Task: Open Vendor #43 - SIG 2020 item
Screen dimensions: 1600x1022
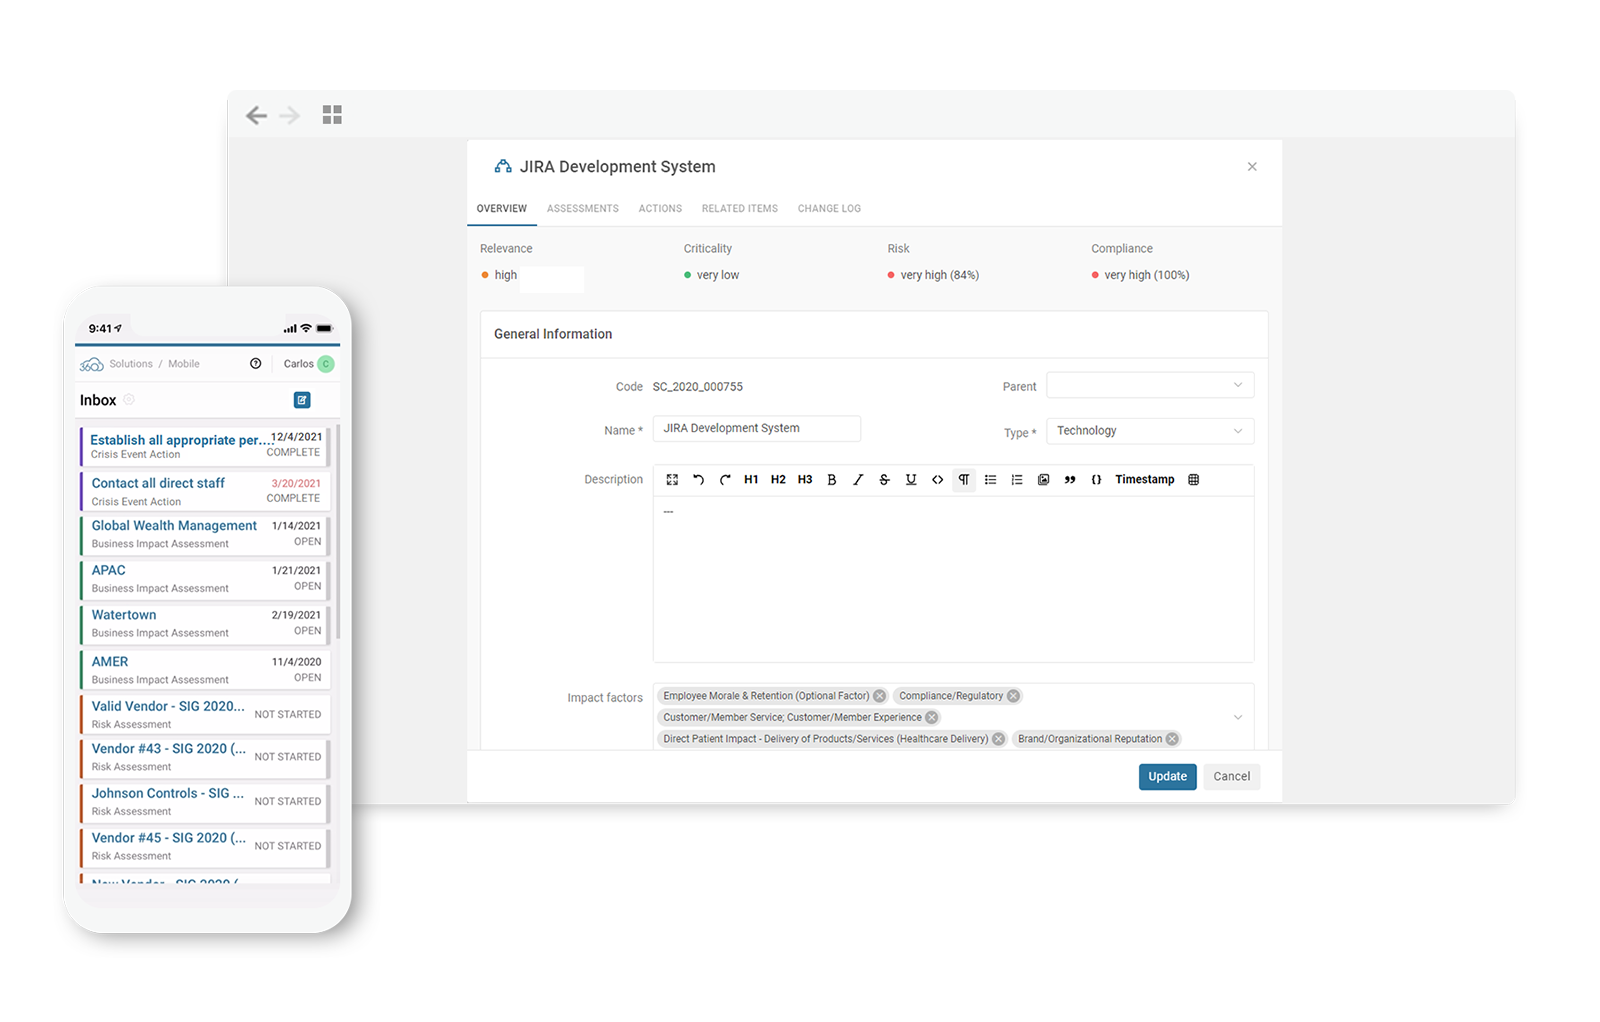Action: 205,757
